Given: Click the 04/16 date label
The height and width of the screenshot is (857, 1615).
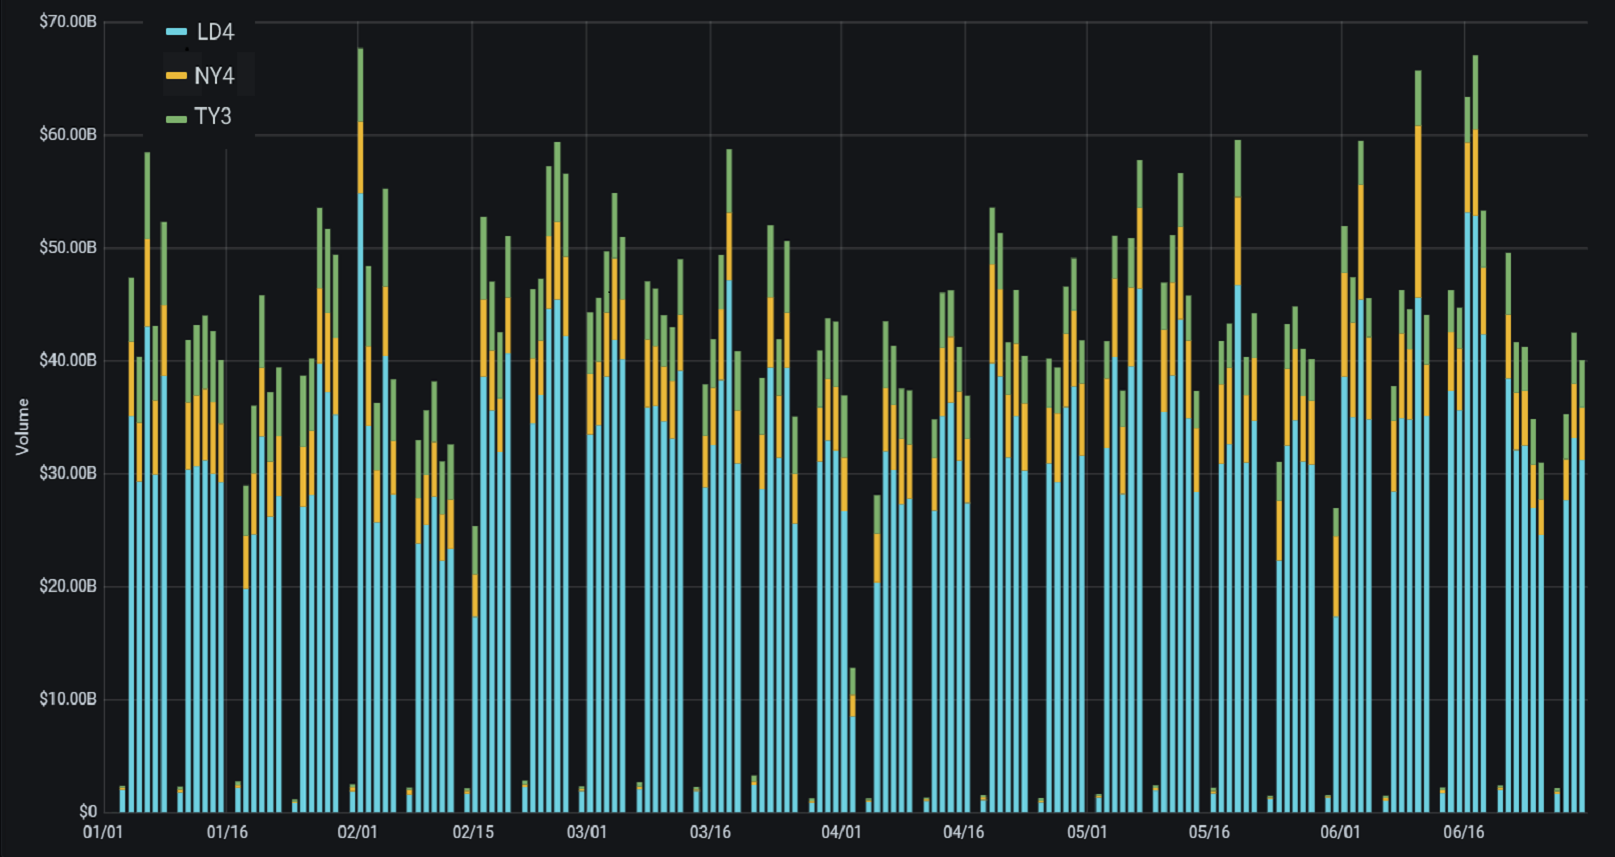Looking at the screenshot, I should [964, 832].
